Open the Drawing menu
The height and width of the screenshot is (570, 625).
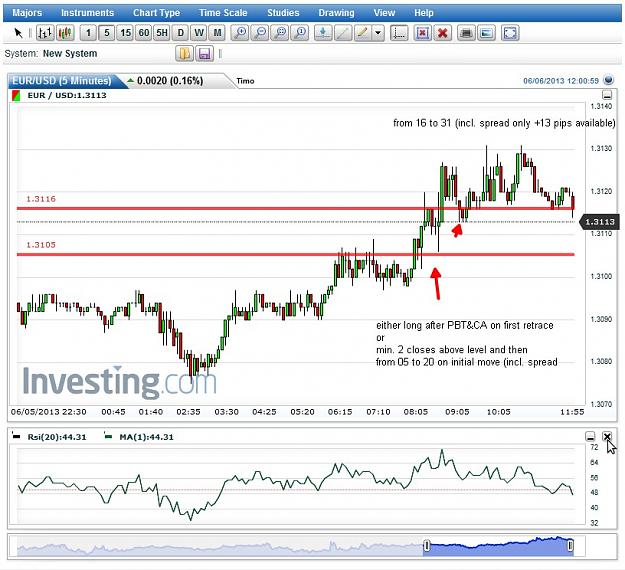coord(336,13)
